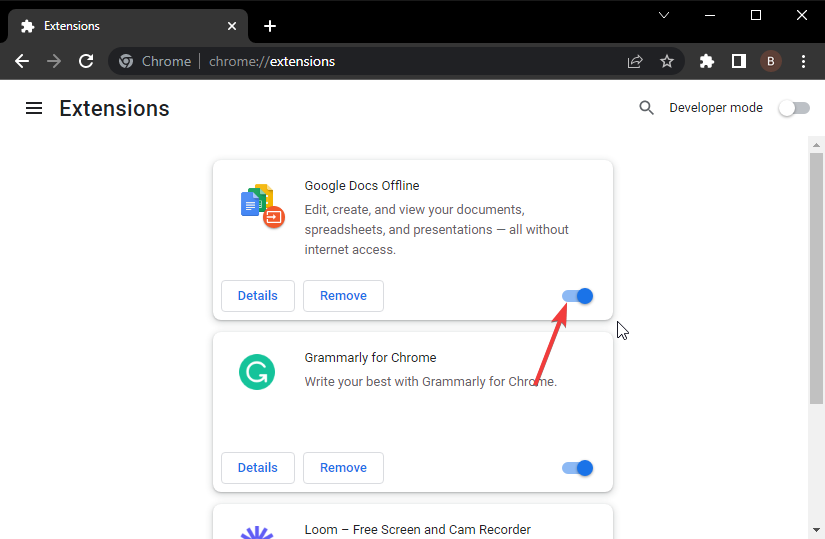The width and height of the screenshot is (825, 539).
Task: Click the Google Docs Offline title
Action: tap(362, 186)
